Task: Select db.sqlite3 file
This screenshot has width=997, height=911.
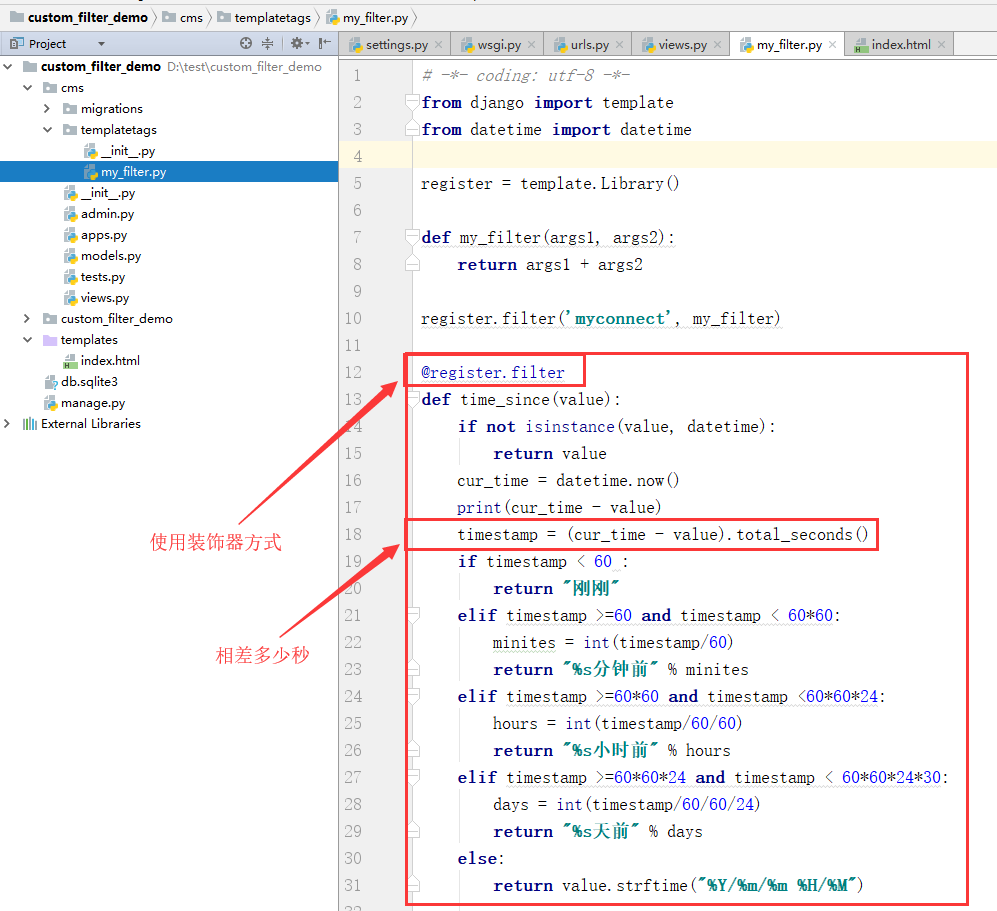Action: (x=89, y=381)
